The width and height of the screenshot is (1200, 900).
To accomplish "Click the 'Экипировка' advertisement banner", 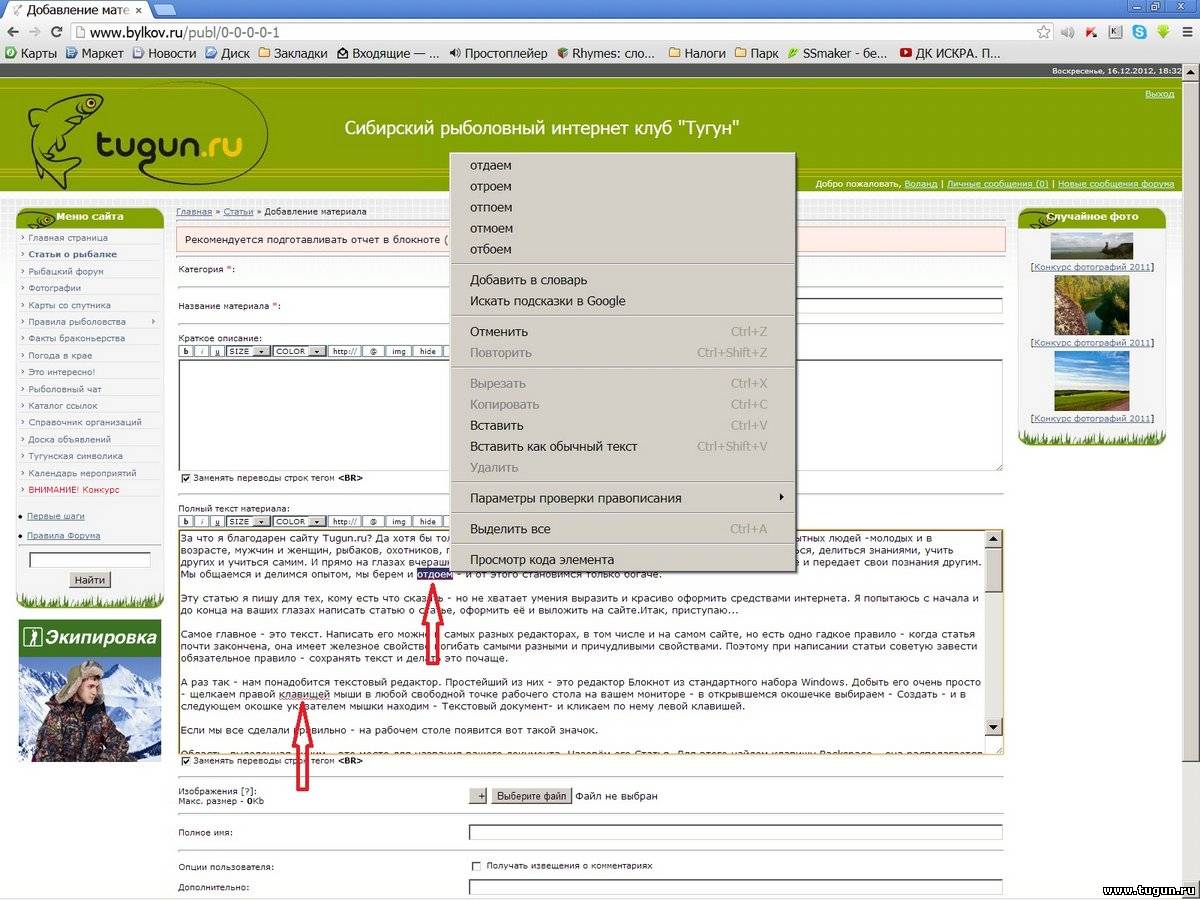I will (x=90, y=690).
